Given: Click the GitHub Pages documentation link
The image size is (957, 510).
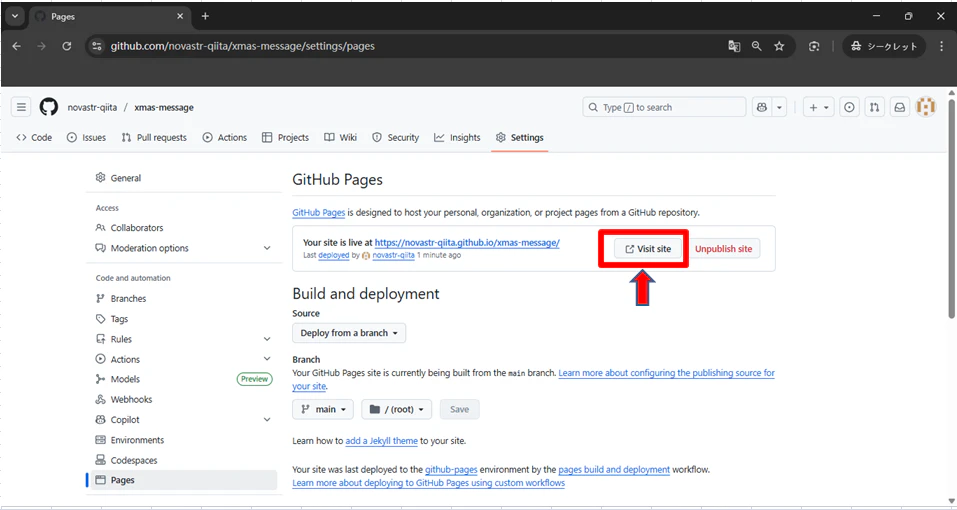Looking at the screenshot, I should click(x=319, y=213).
